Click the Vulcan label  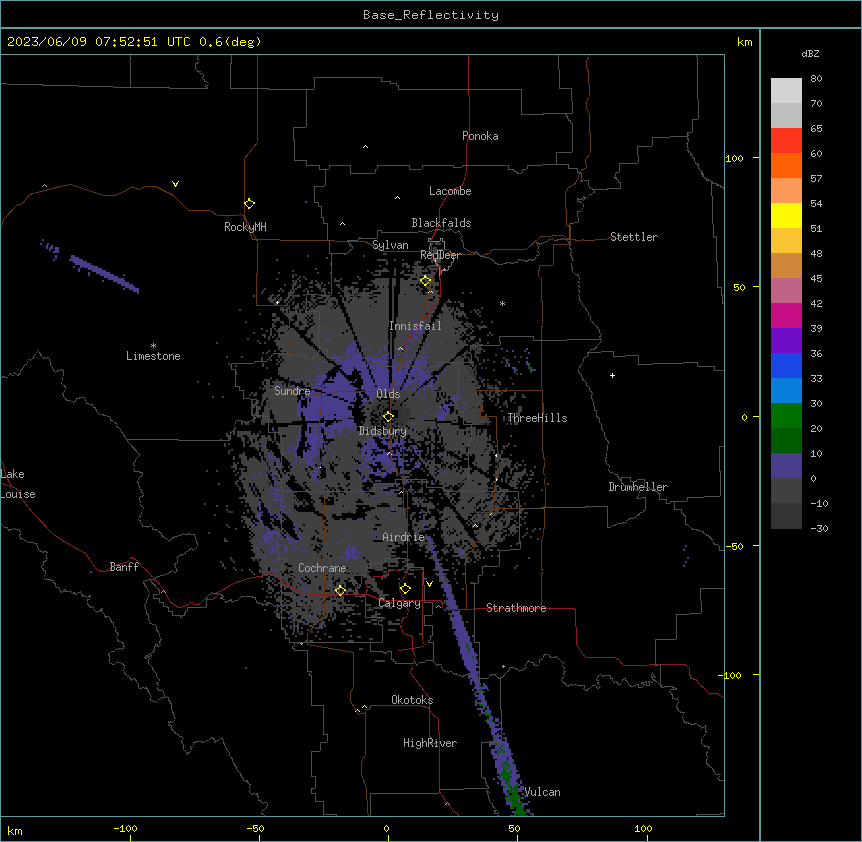pyautogui.click(x=542, y=792)
